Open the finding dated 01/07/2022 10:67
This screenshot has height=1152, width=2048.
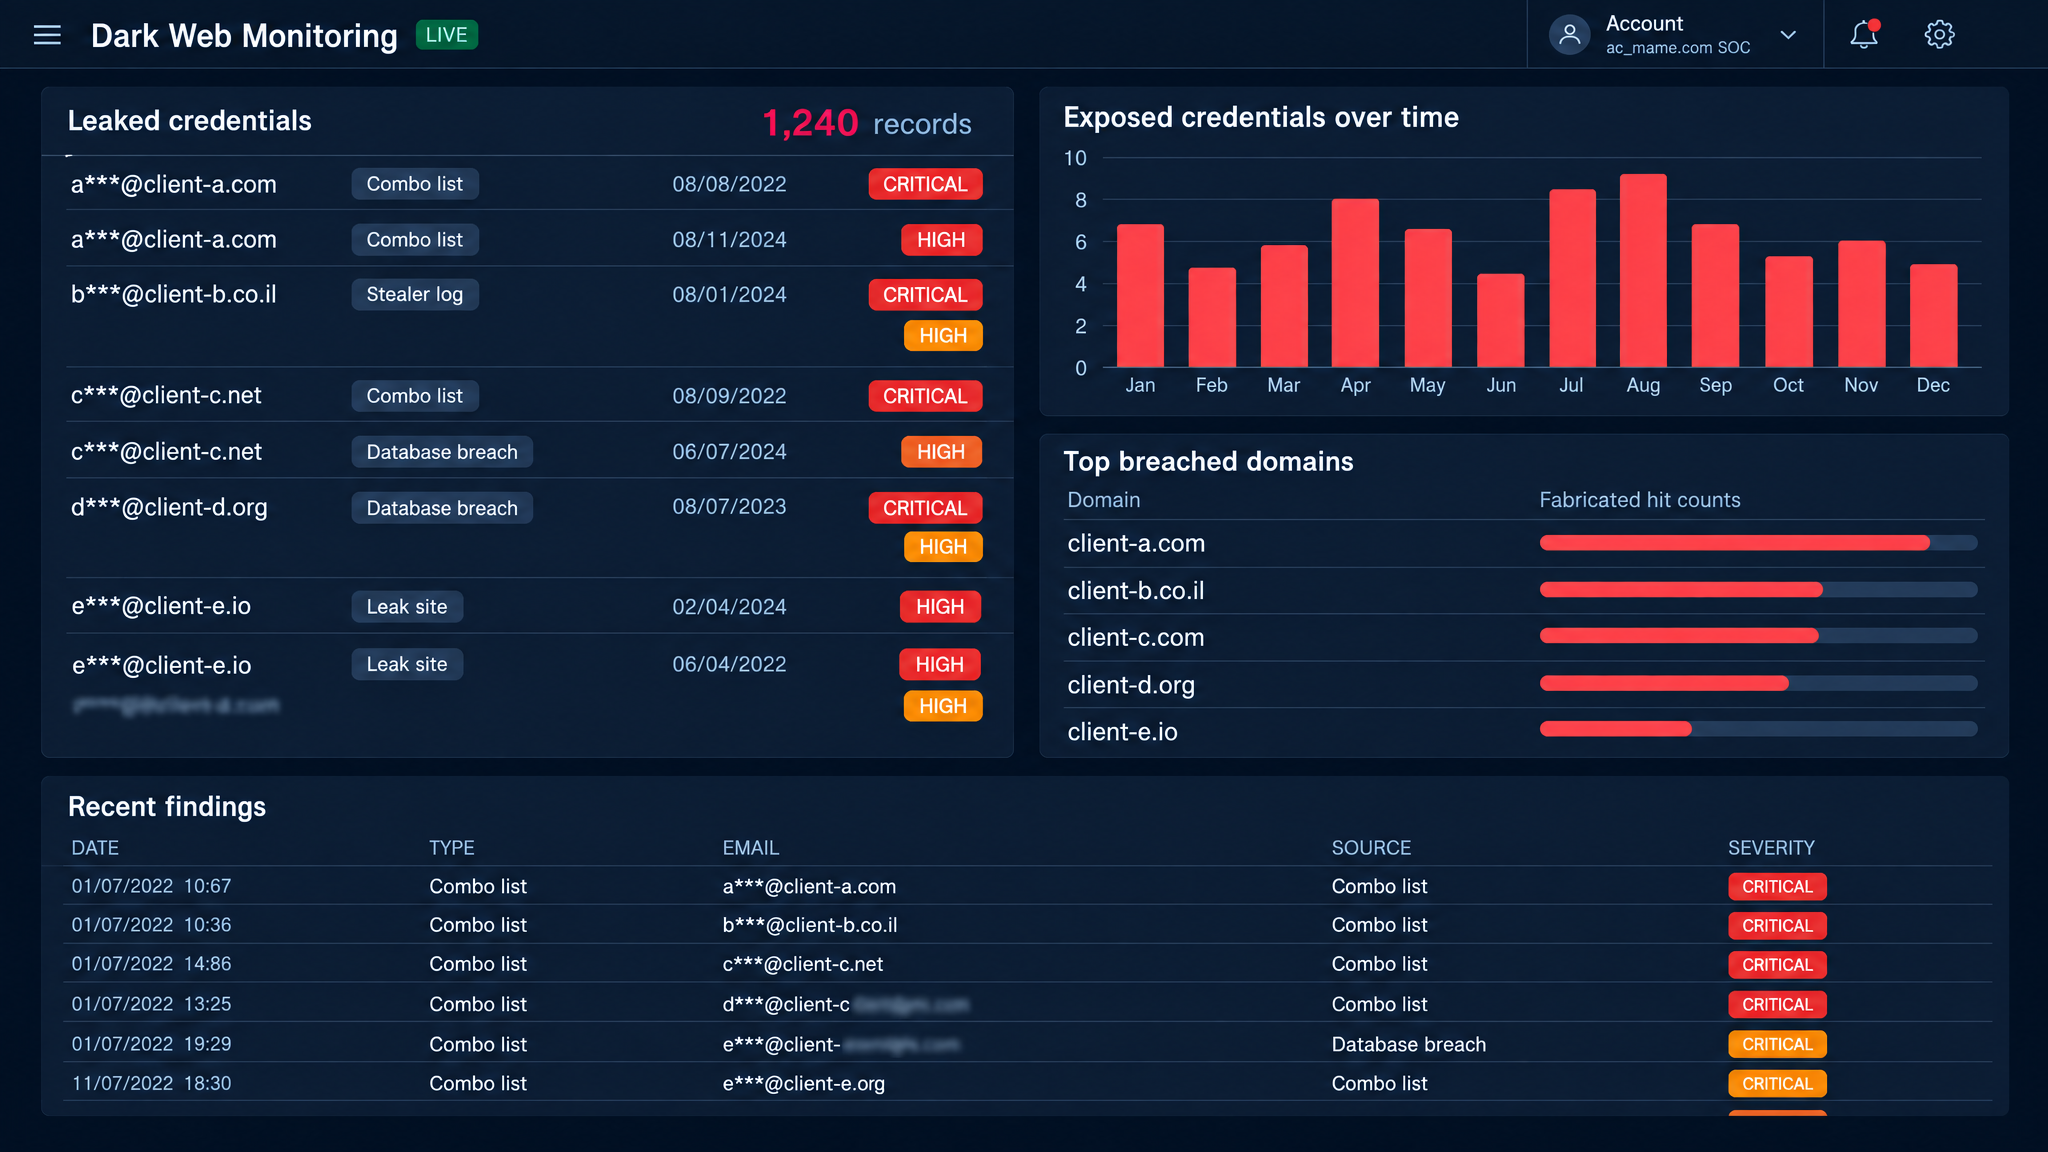pos(1028,886)
